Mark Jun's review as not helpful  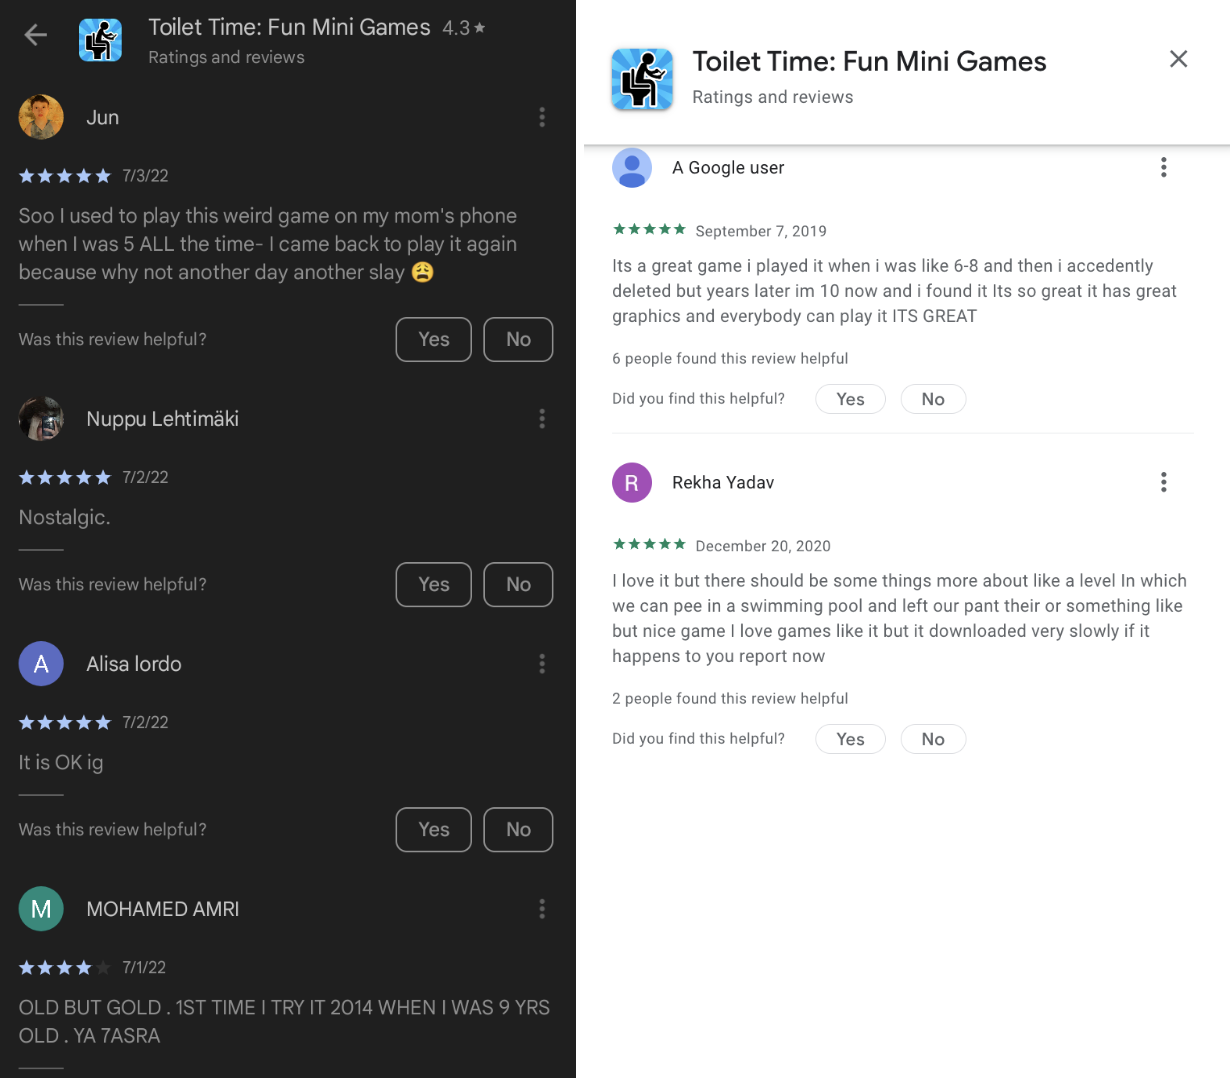[518, 339]
